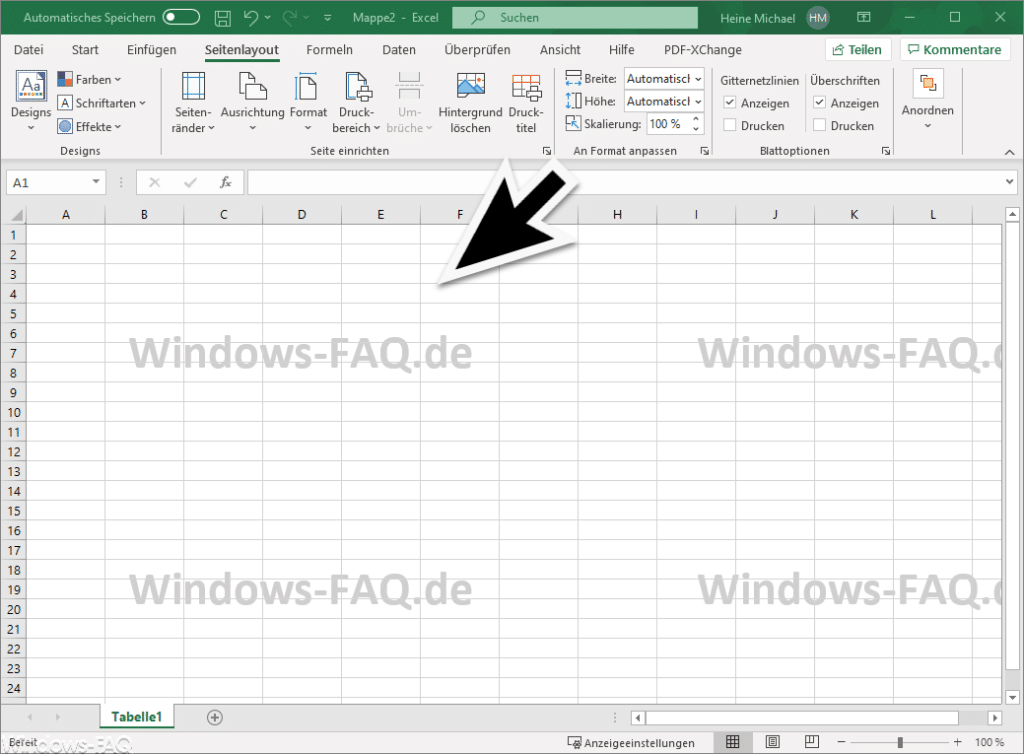Open the A1 name box dropdown
1024x754 pixels.
[x=96, y=182]
